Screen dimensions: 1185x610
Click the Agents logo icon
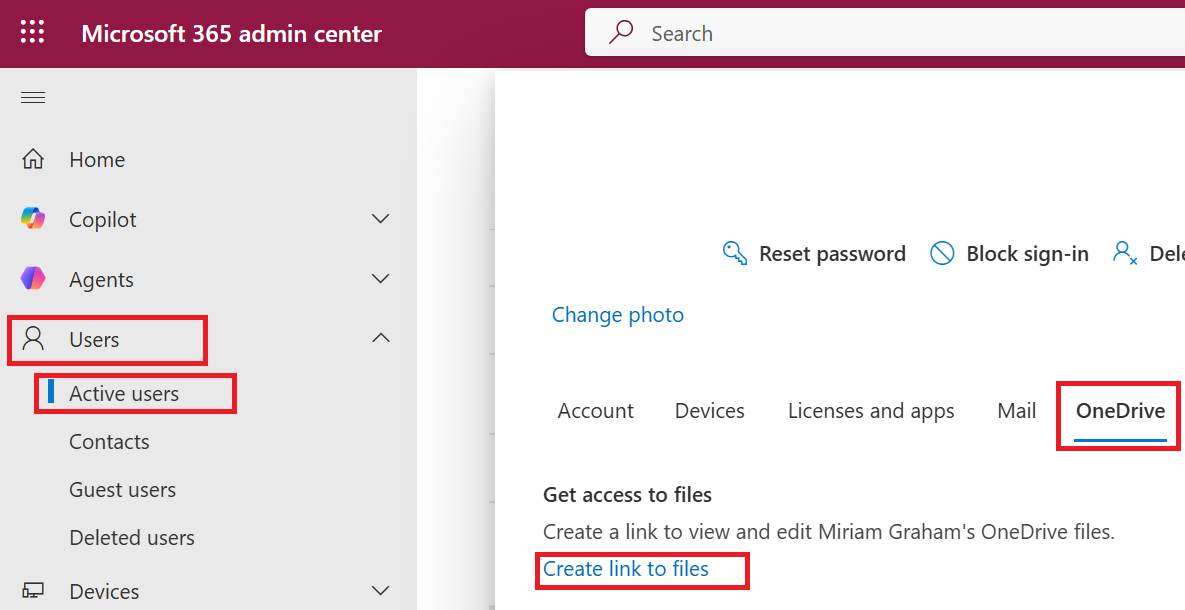click(33, 280)
